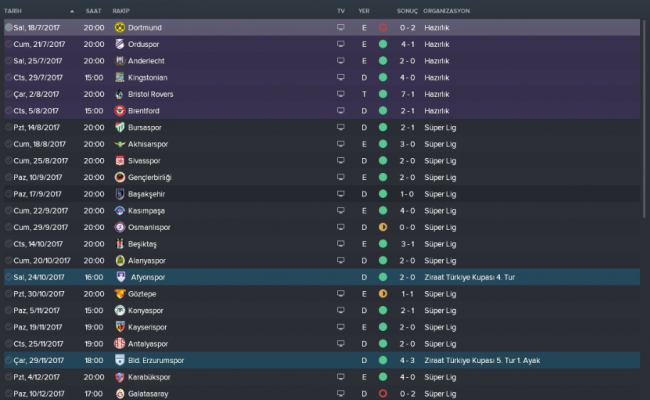Click the TV icon on Bursaspor row
The width and height of the screenshot is (650, 400).
tap(340, 127)
